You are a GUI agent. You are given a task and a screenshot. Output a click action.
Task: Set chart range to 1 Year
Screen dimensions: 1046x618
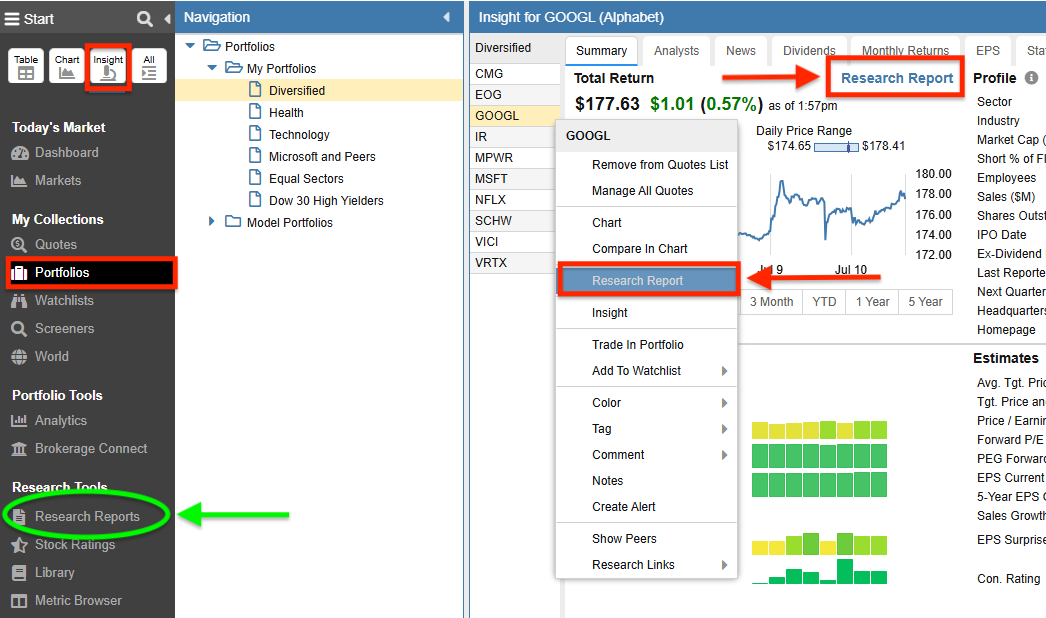pos(872,302)
